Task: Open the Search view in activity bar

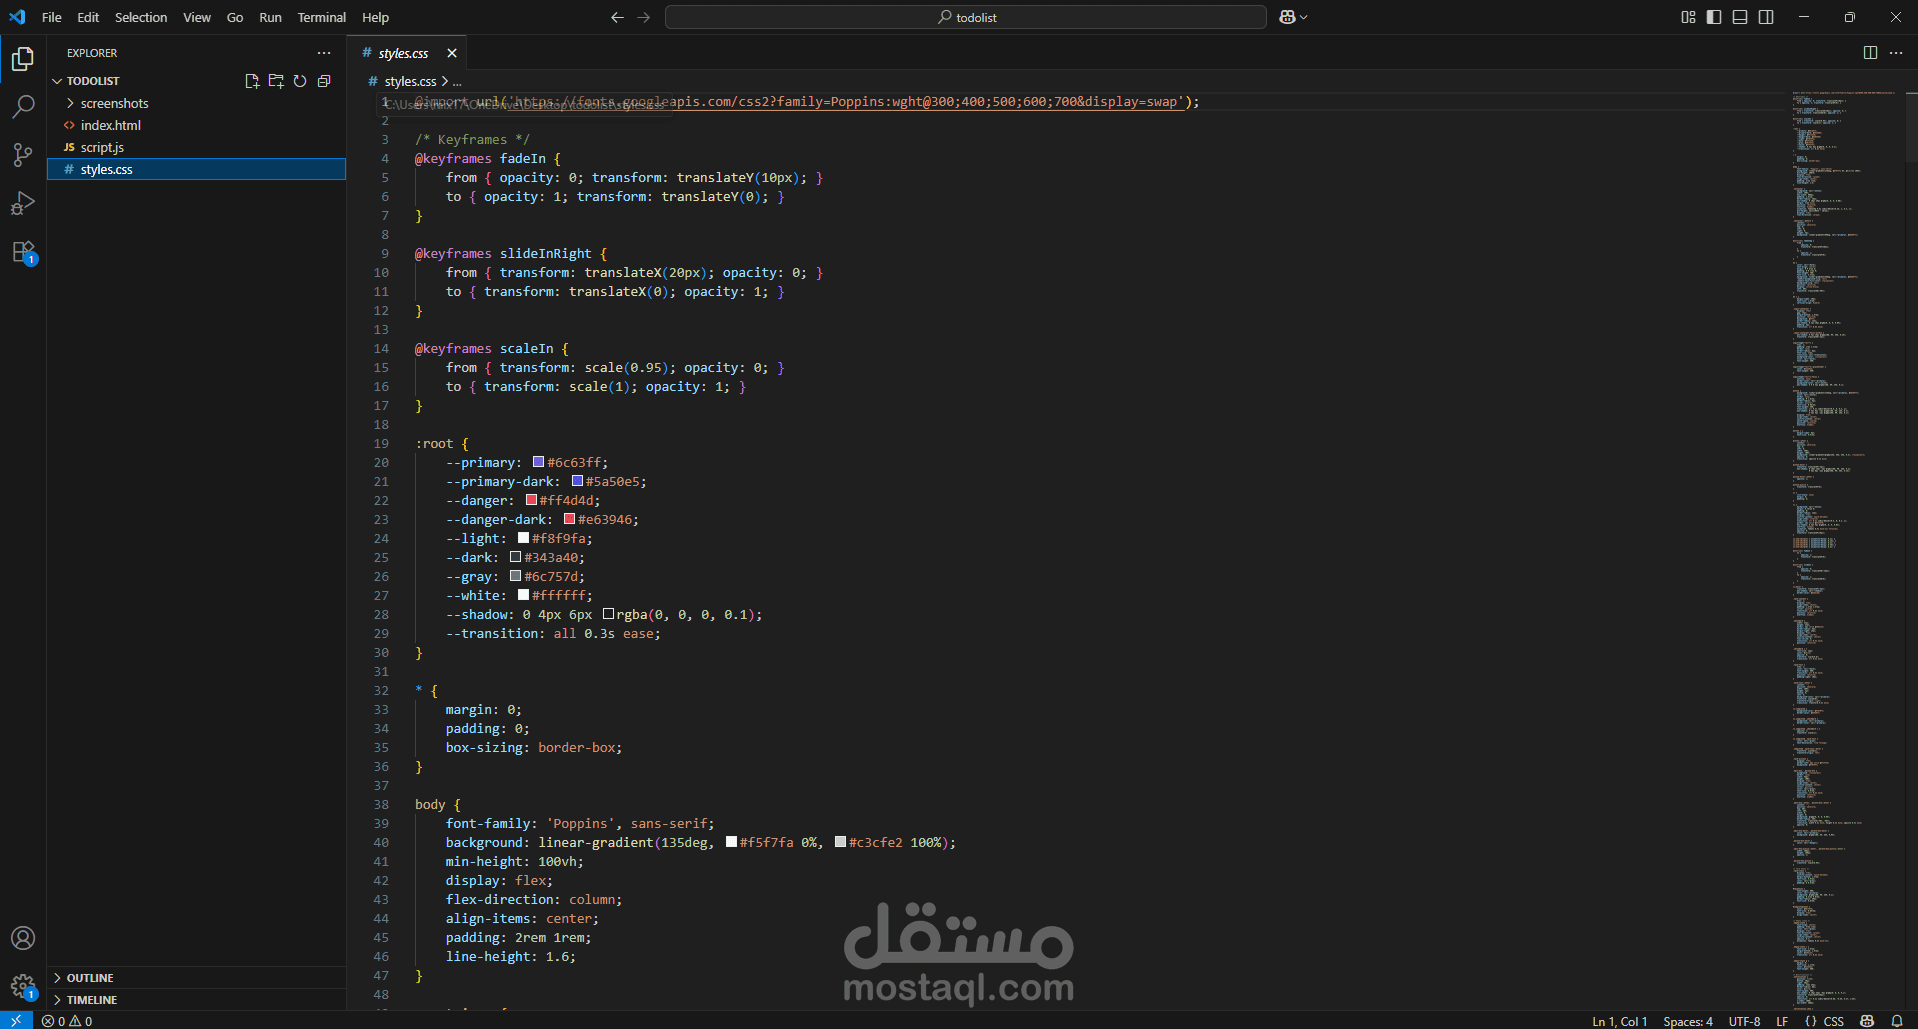Action: [x=23, y=106]
